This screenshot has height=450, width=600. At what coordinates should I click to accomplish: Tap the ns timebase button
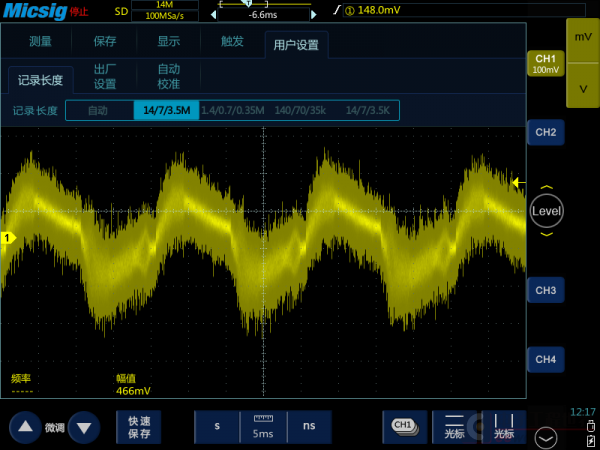(309, 427)
